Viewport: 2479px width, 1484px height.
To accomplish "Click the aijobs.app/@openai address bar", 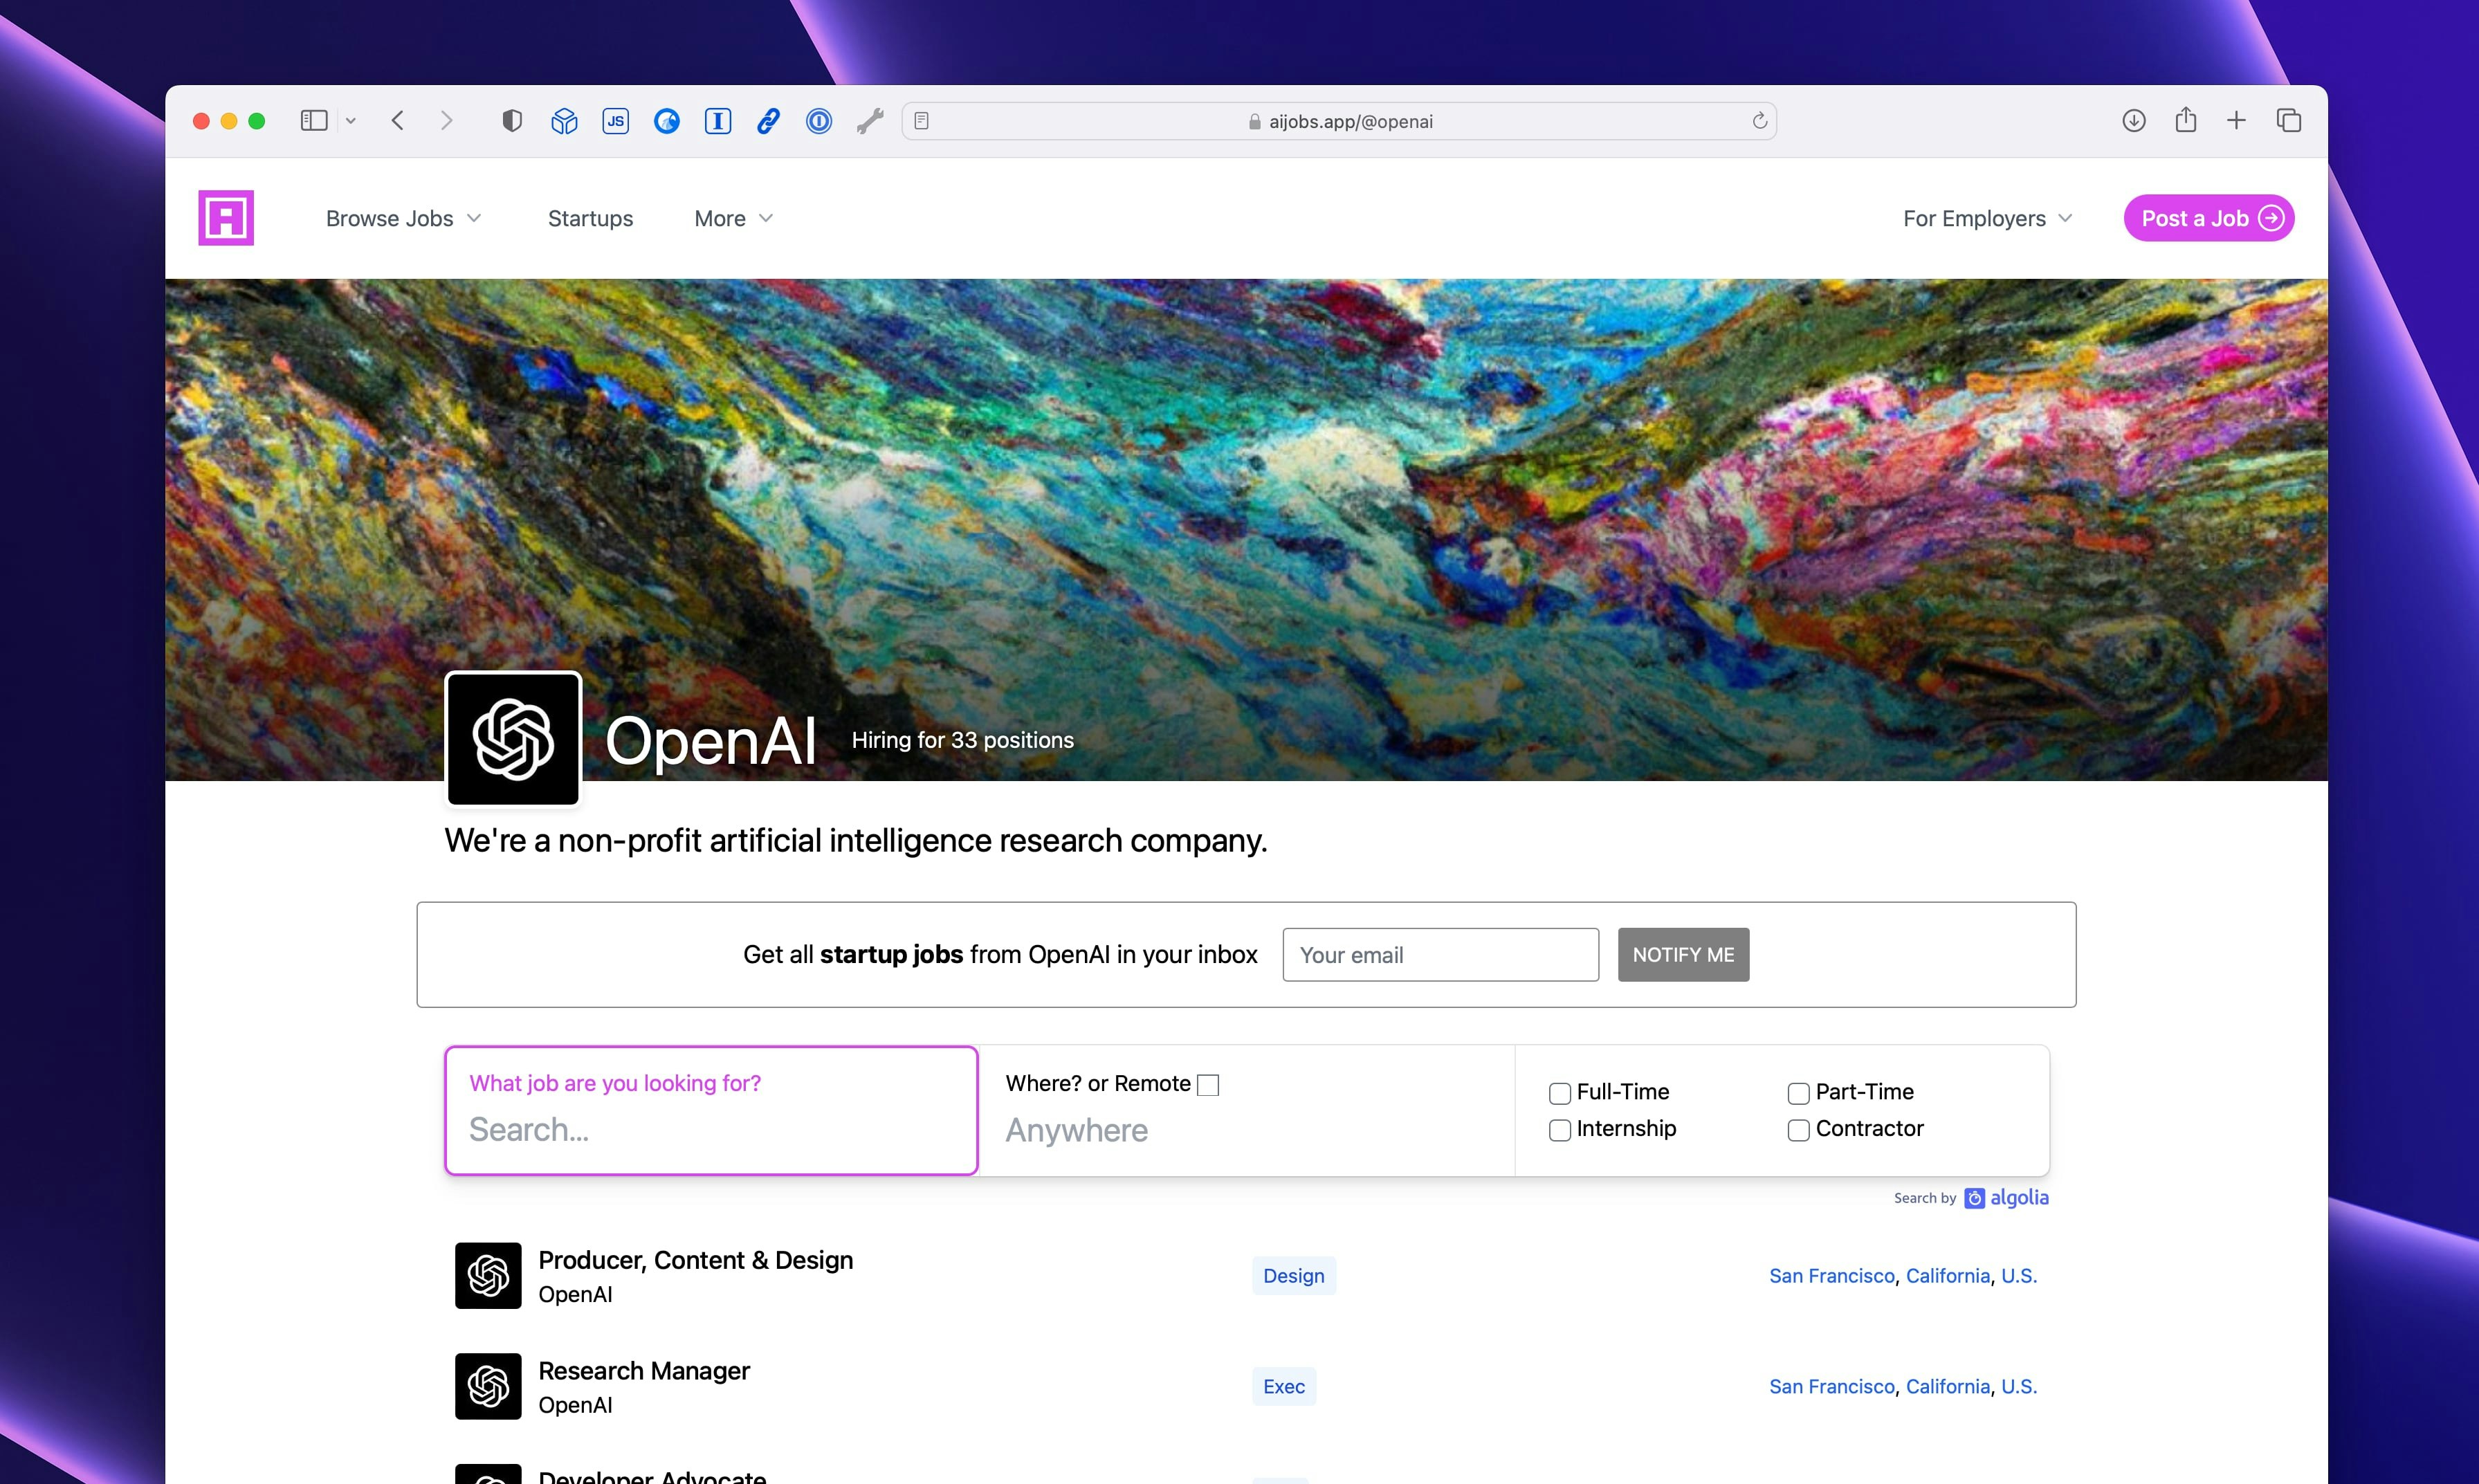I will 1339,121.
